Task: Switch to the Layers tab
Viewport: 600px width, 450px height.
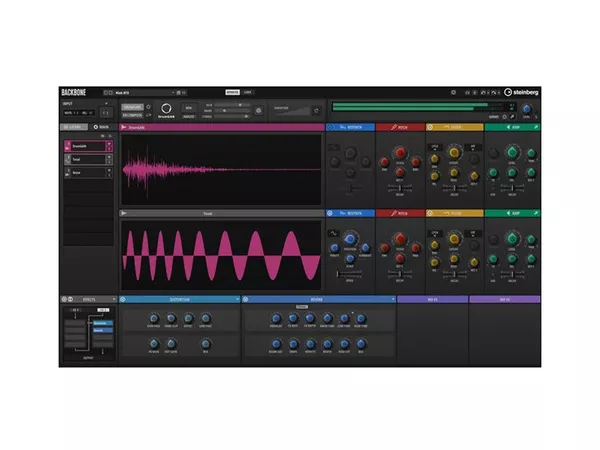Action: pyautogui.click(x=74, y=127)
